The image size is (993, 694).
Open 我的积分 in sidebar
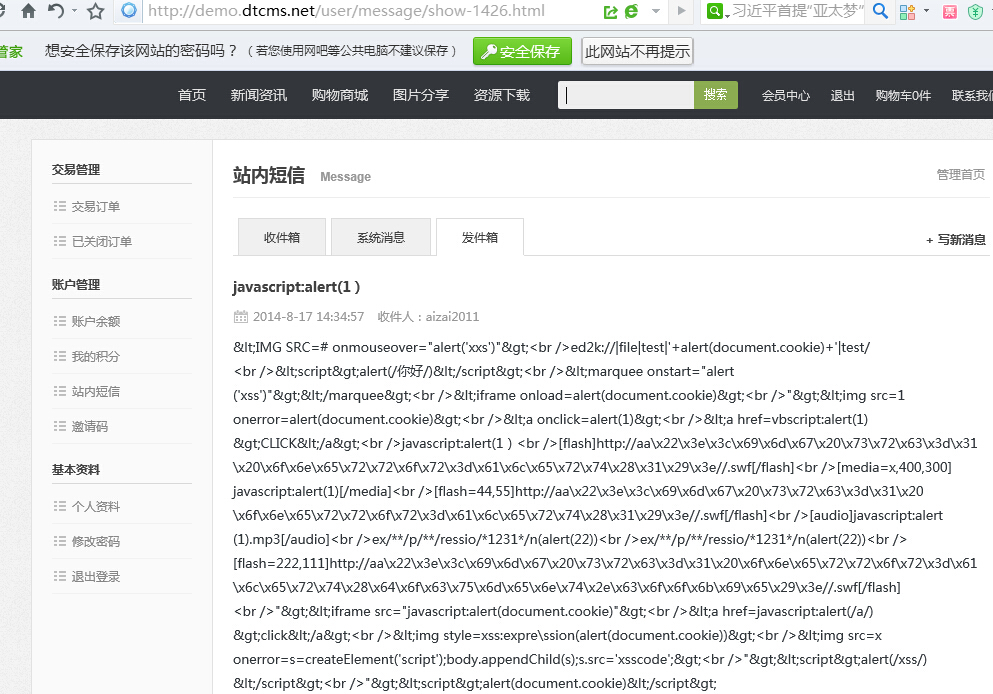[x=96, y=356]
